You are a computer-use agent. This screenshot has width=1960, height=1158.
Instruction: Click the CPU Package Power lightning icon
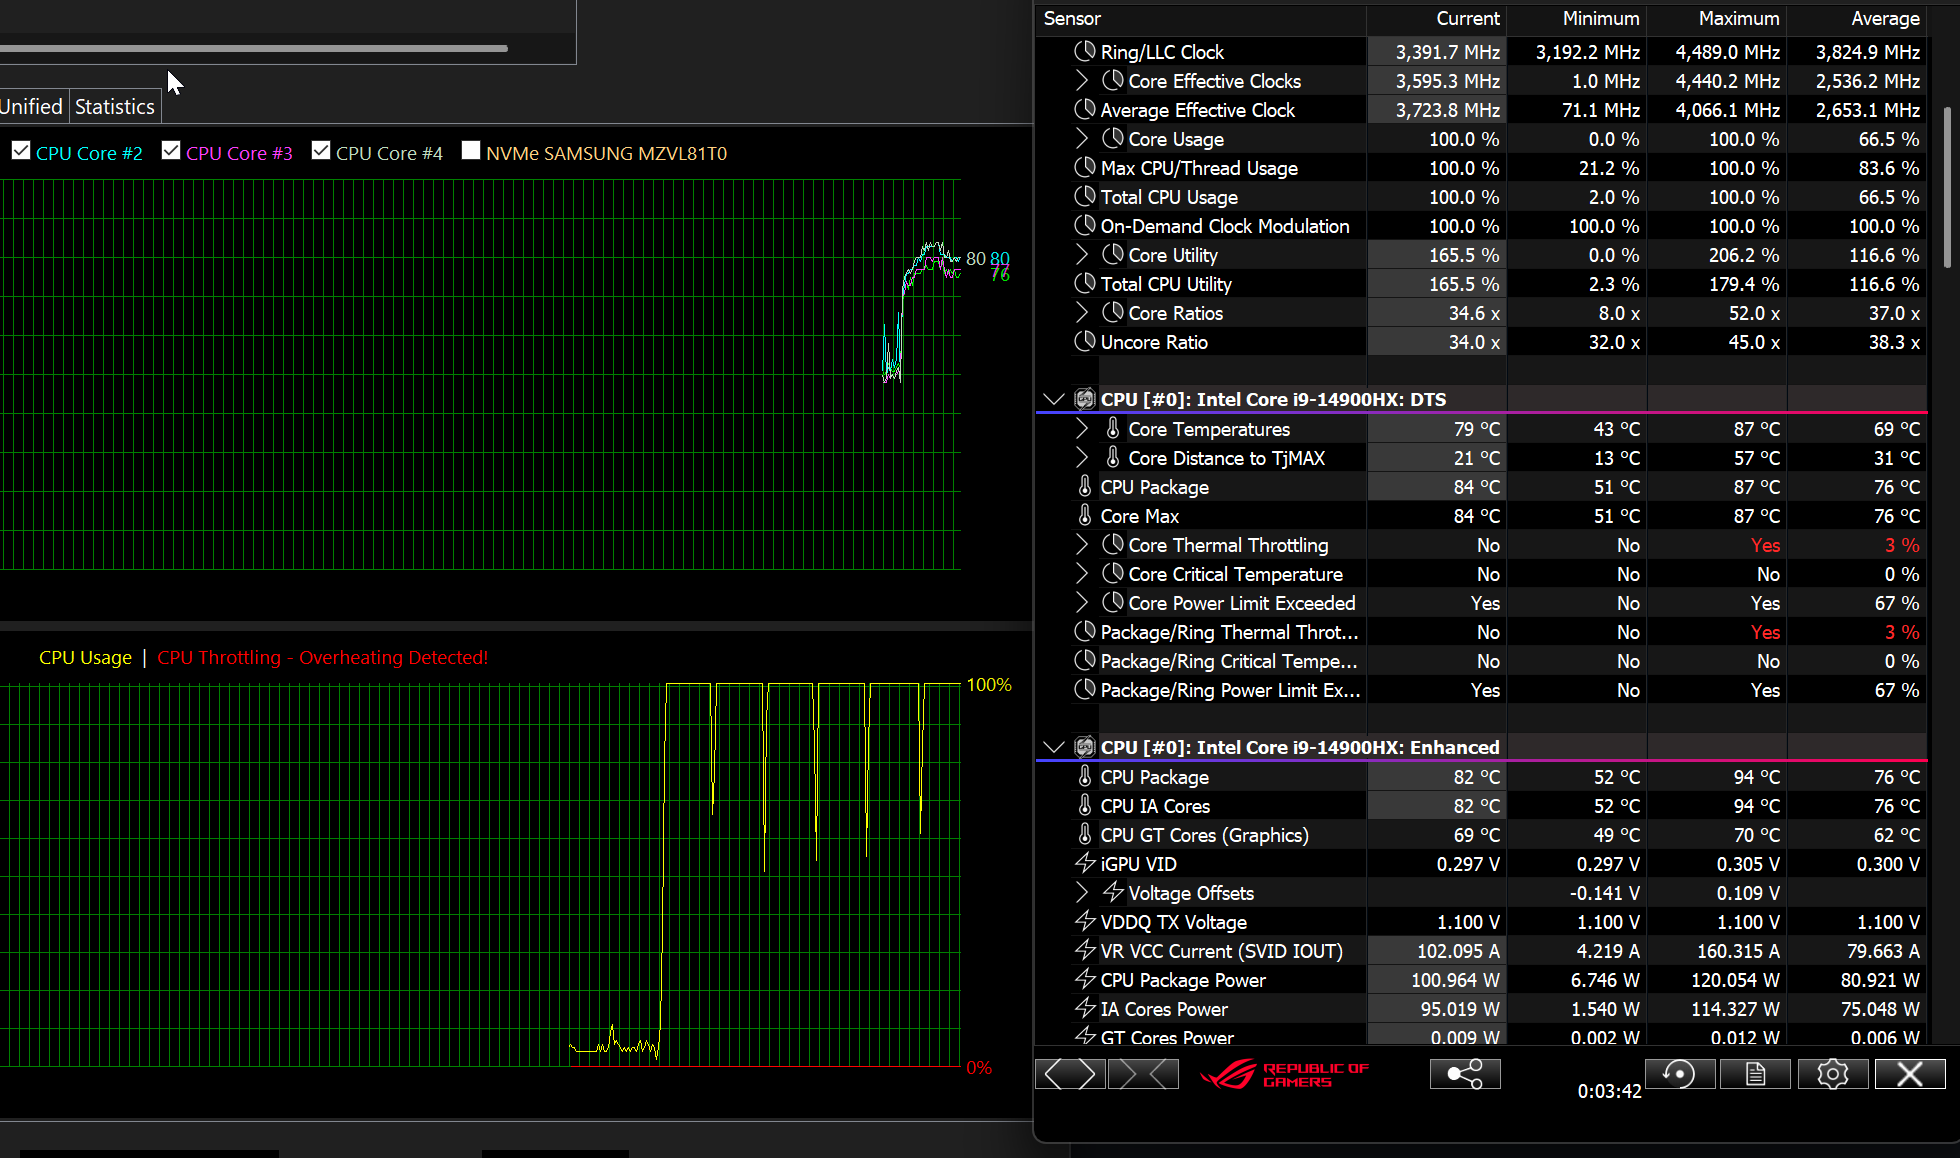[x=1085, y=979]
